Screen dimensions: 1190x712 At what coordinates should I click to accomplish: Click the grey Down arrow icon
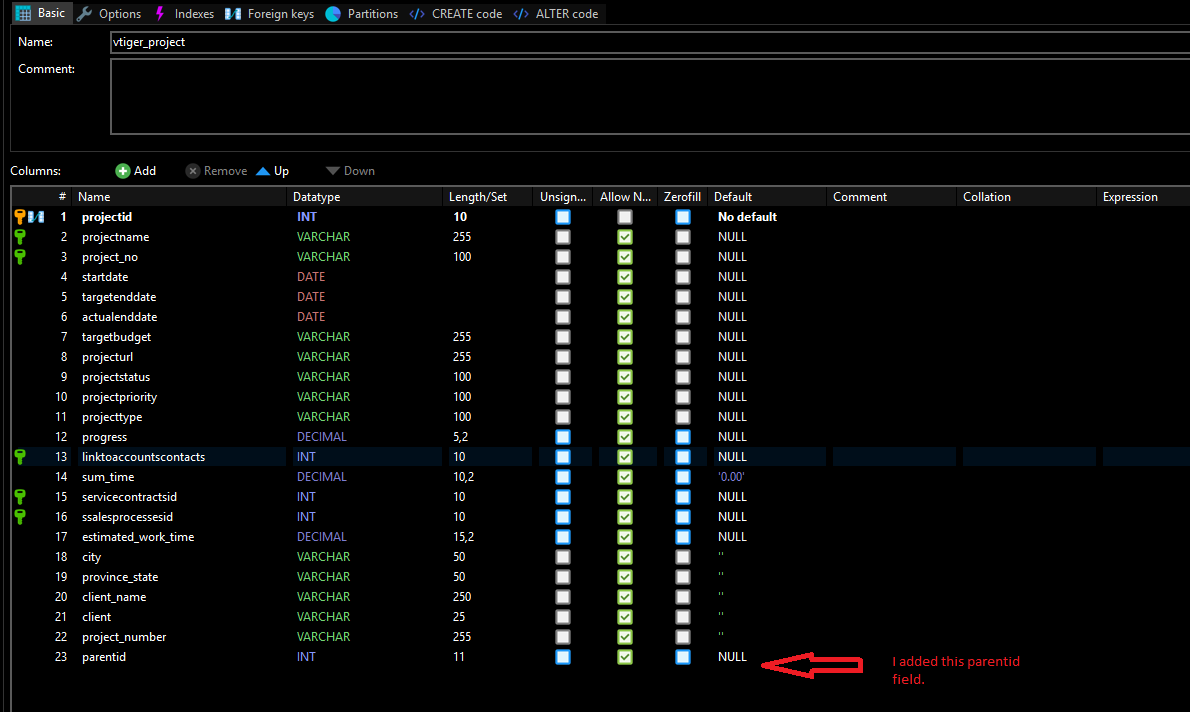pyautogui.click(x=332, y=171)
